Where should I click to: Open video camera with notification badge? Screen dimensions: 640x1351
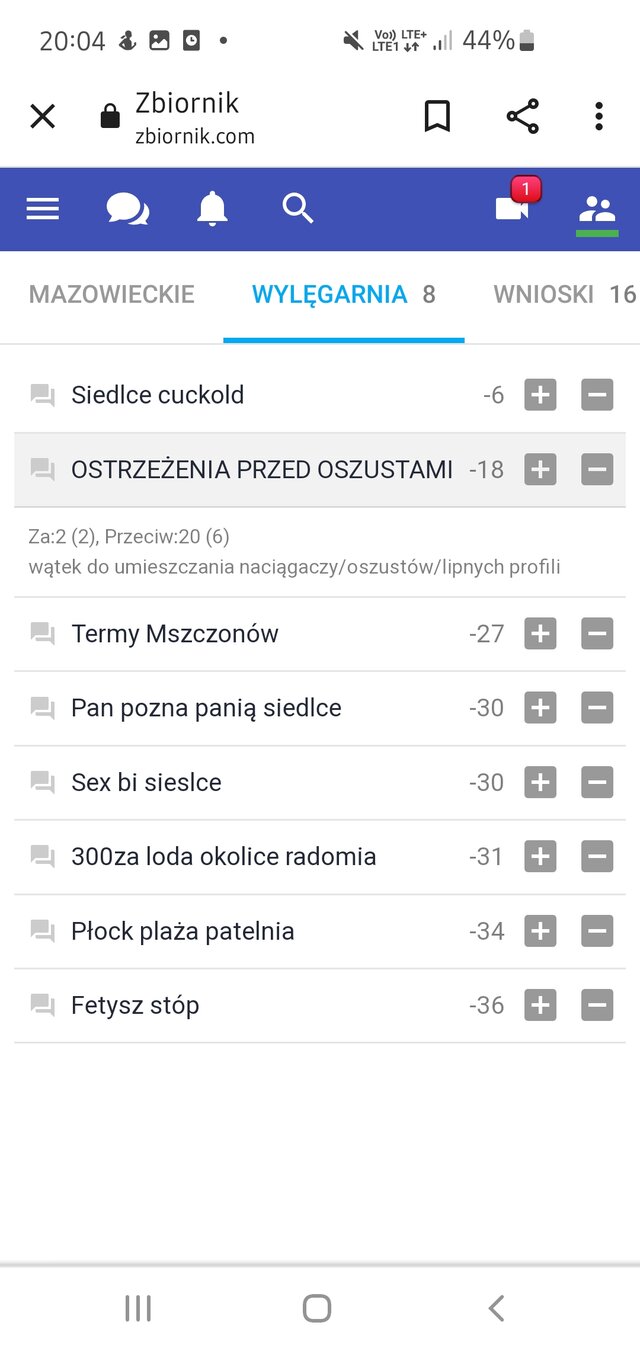tap(514, 207)
